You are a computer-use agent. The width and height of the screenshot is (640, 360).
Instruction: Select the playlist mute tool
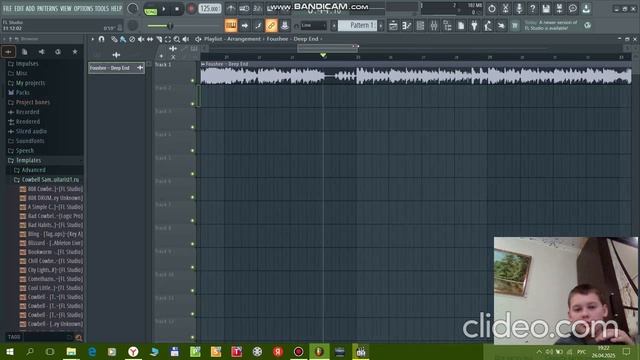point(141,39)
